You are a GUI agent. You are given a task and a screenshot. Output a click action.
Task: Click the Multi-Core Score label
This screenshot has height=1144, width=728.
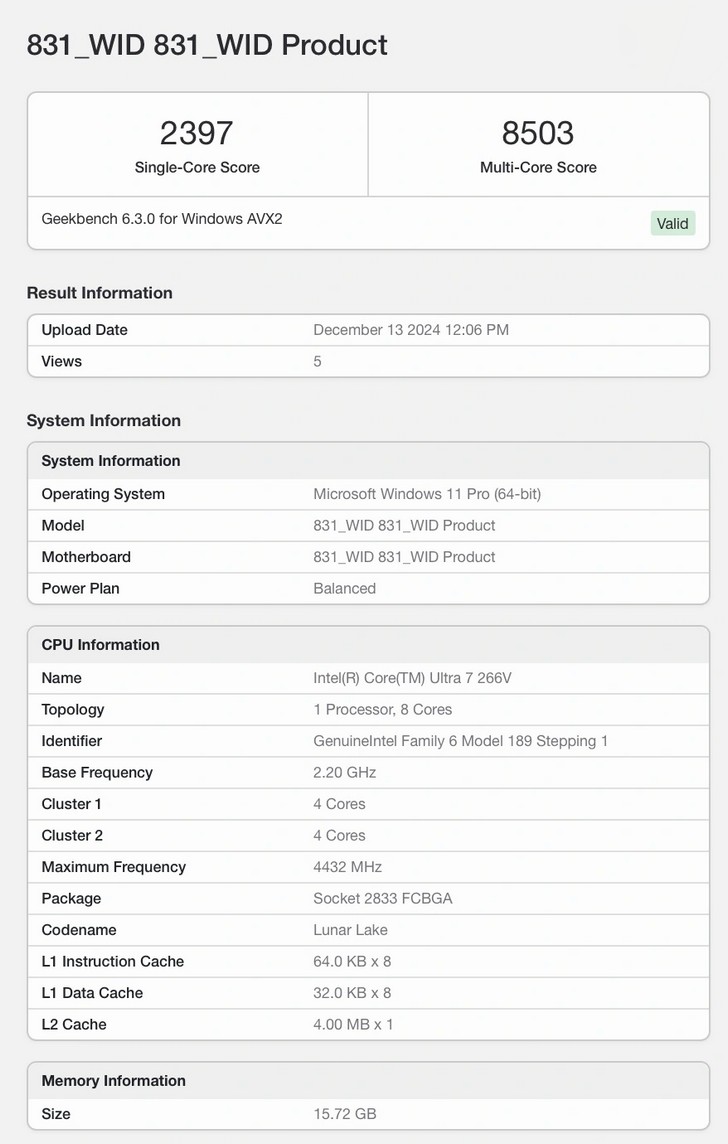coord(538,167)
